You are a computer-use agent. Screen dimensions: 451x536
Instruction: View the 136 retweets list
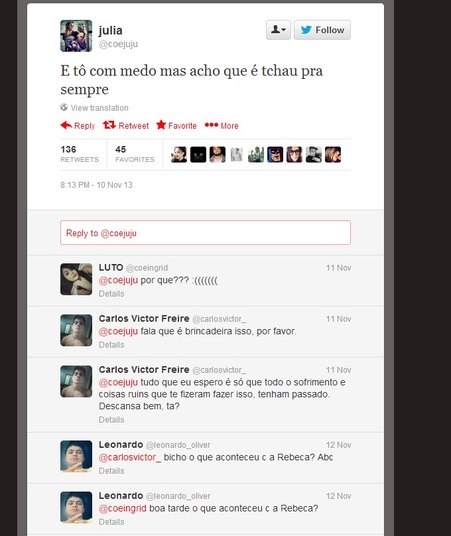click(x=79, y=154)
